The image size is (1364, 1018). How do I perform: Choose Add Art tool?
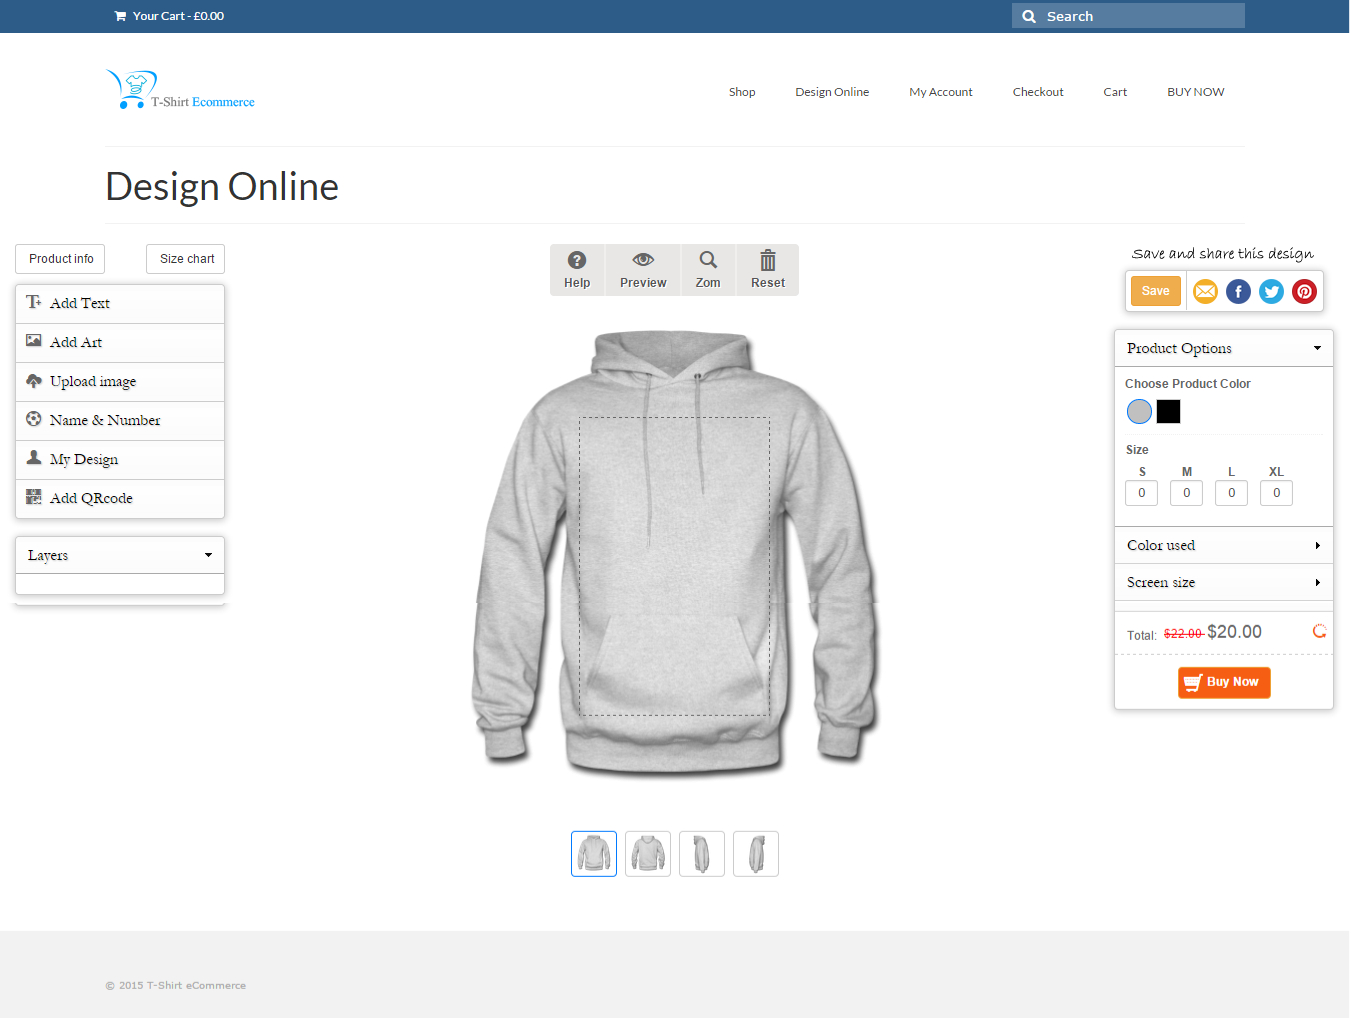pos(120,342)
